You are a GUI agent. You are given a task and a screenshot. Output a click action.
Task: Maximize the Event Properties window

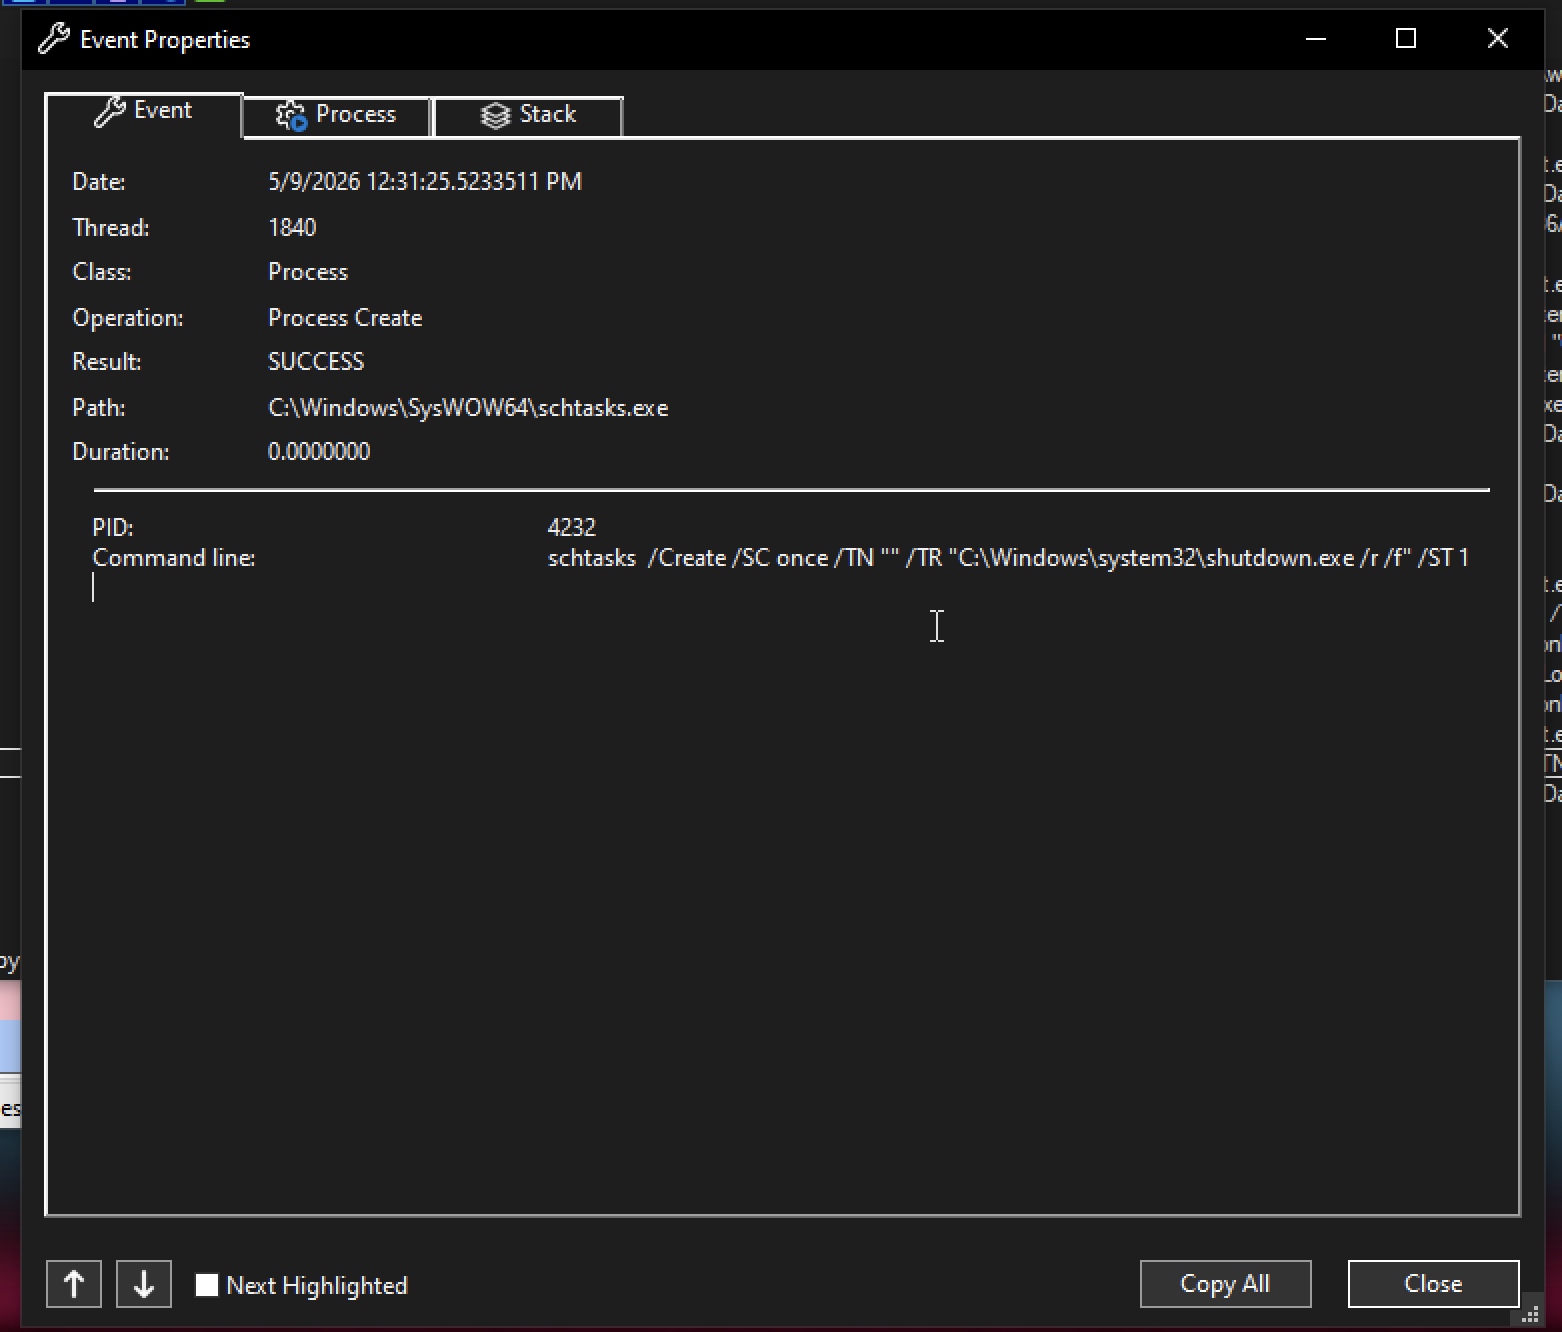coord(1406,39)
